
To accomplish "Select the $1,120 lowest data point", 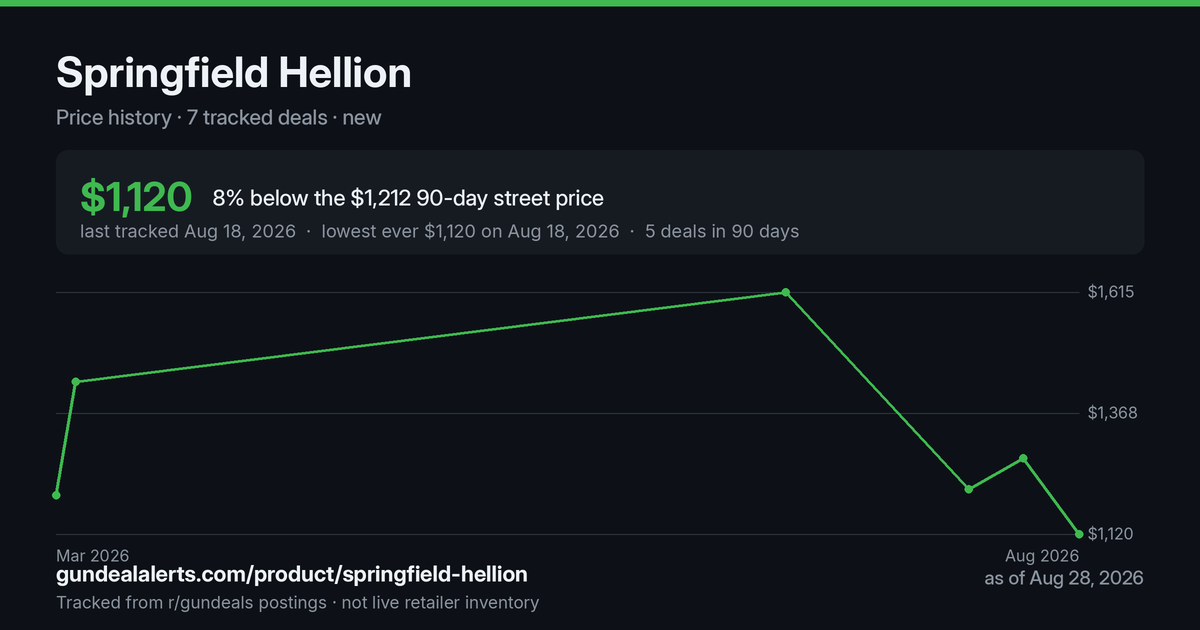I will tap(1079, 534).
